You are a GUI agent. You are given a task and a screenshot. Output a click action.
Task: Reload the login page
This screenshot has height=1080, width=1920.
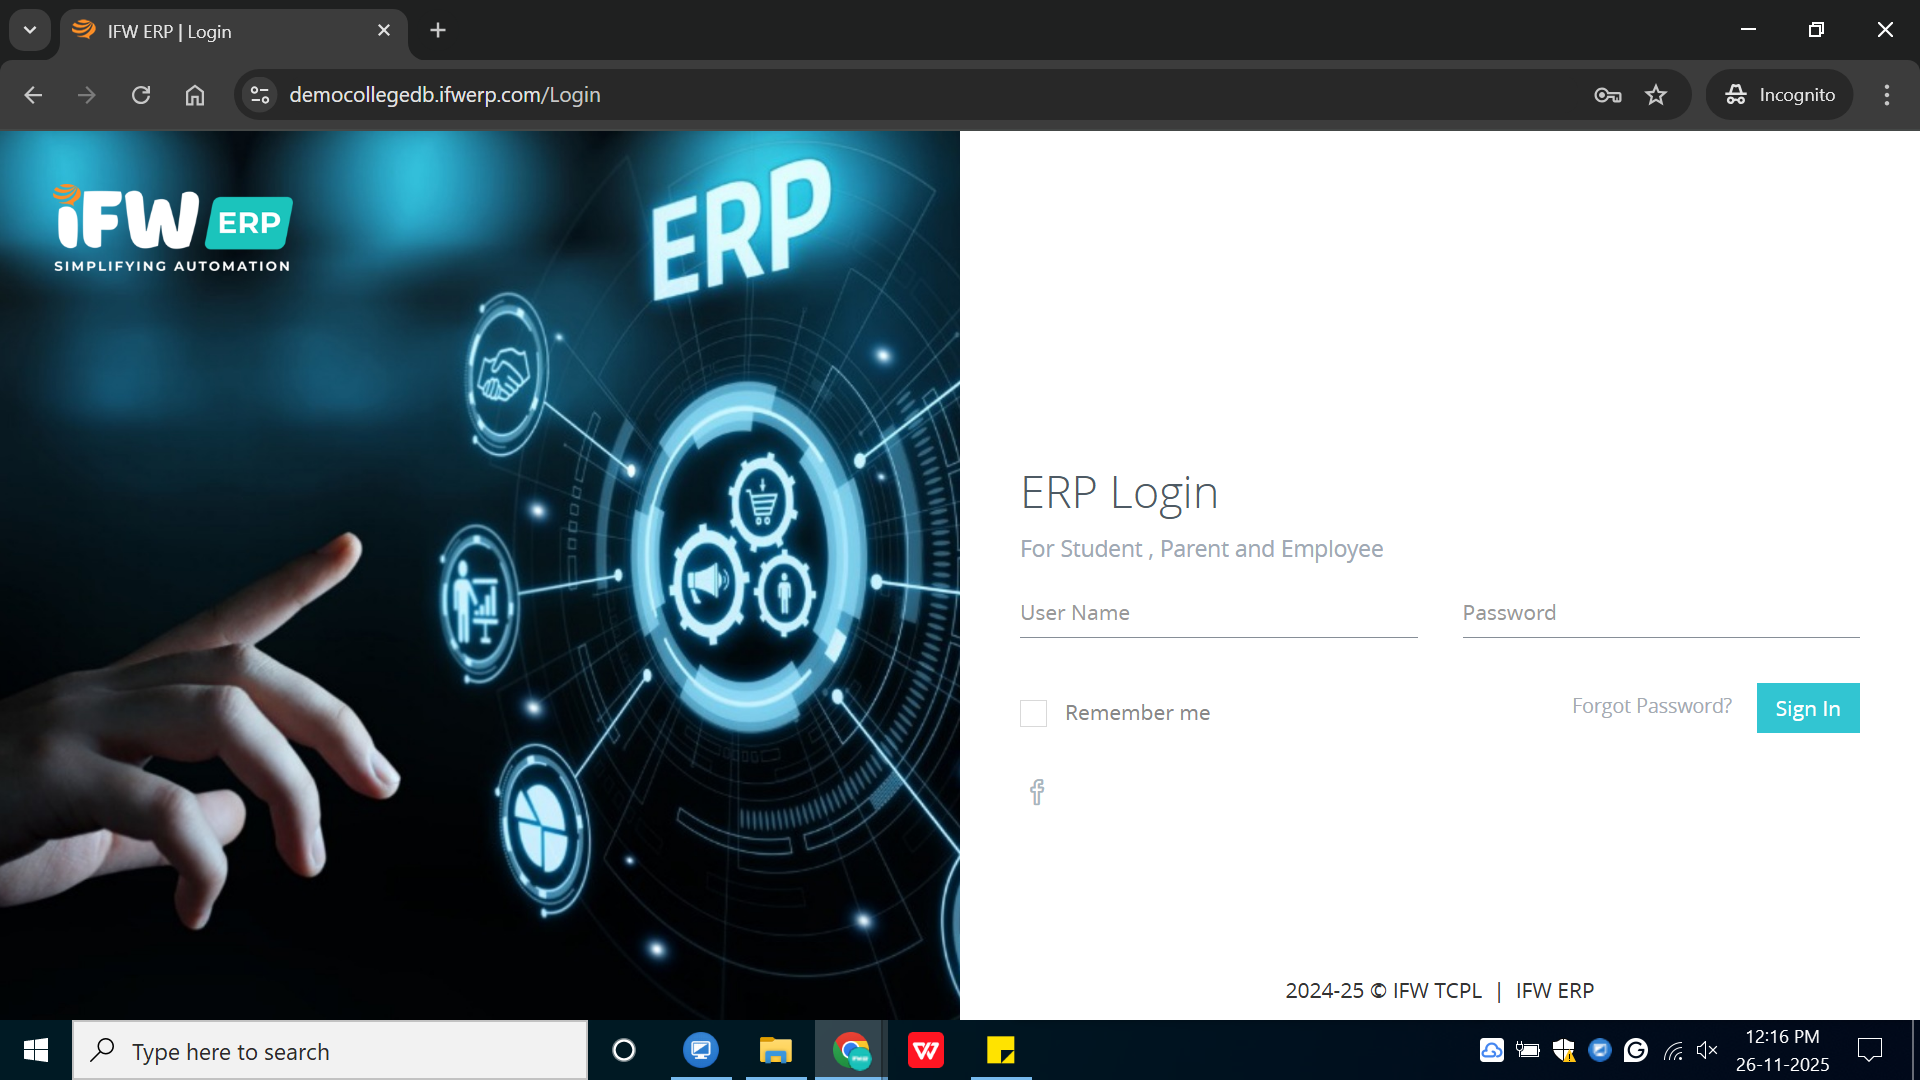pos(141,95)
